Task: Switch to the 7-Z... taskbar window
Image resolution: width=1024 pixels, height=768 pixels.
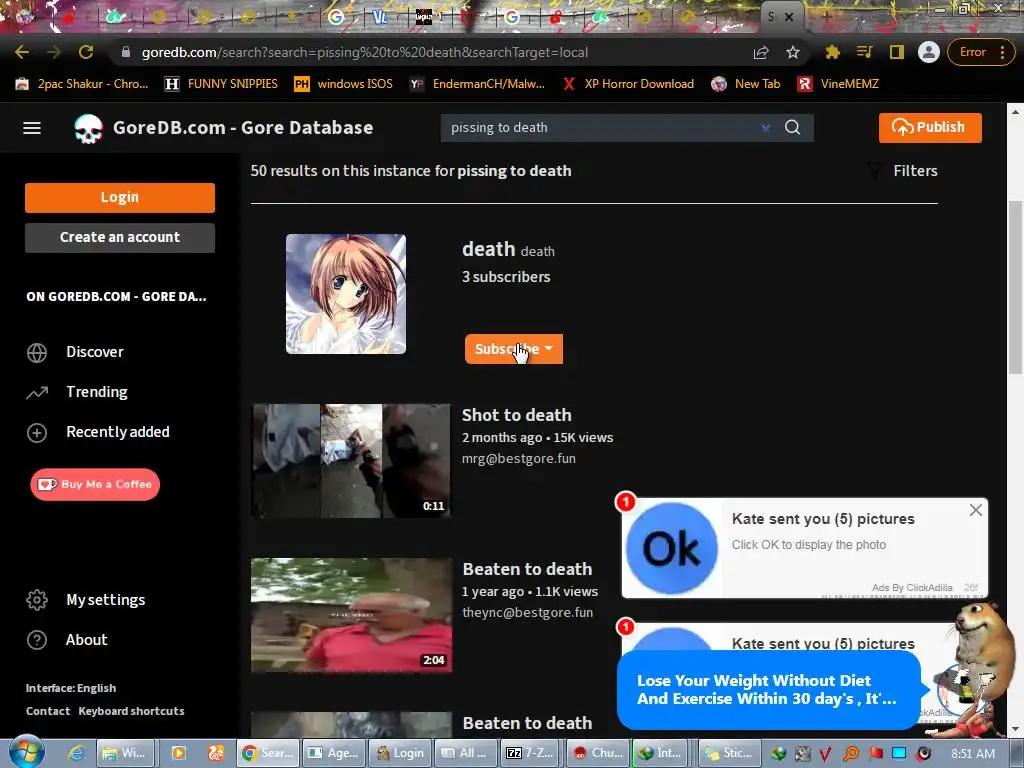Action: [x=531, y=753]
